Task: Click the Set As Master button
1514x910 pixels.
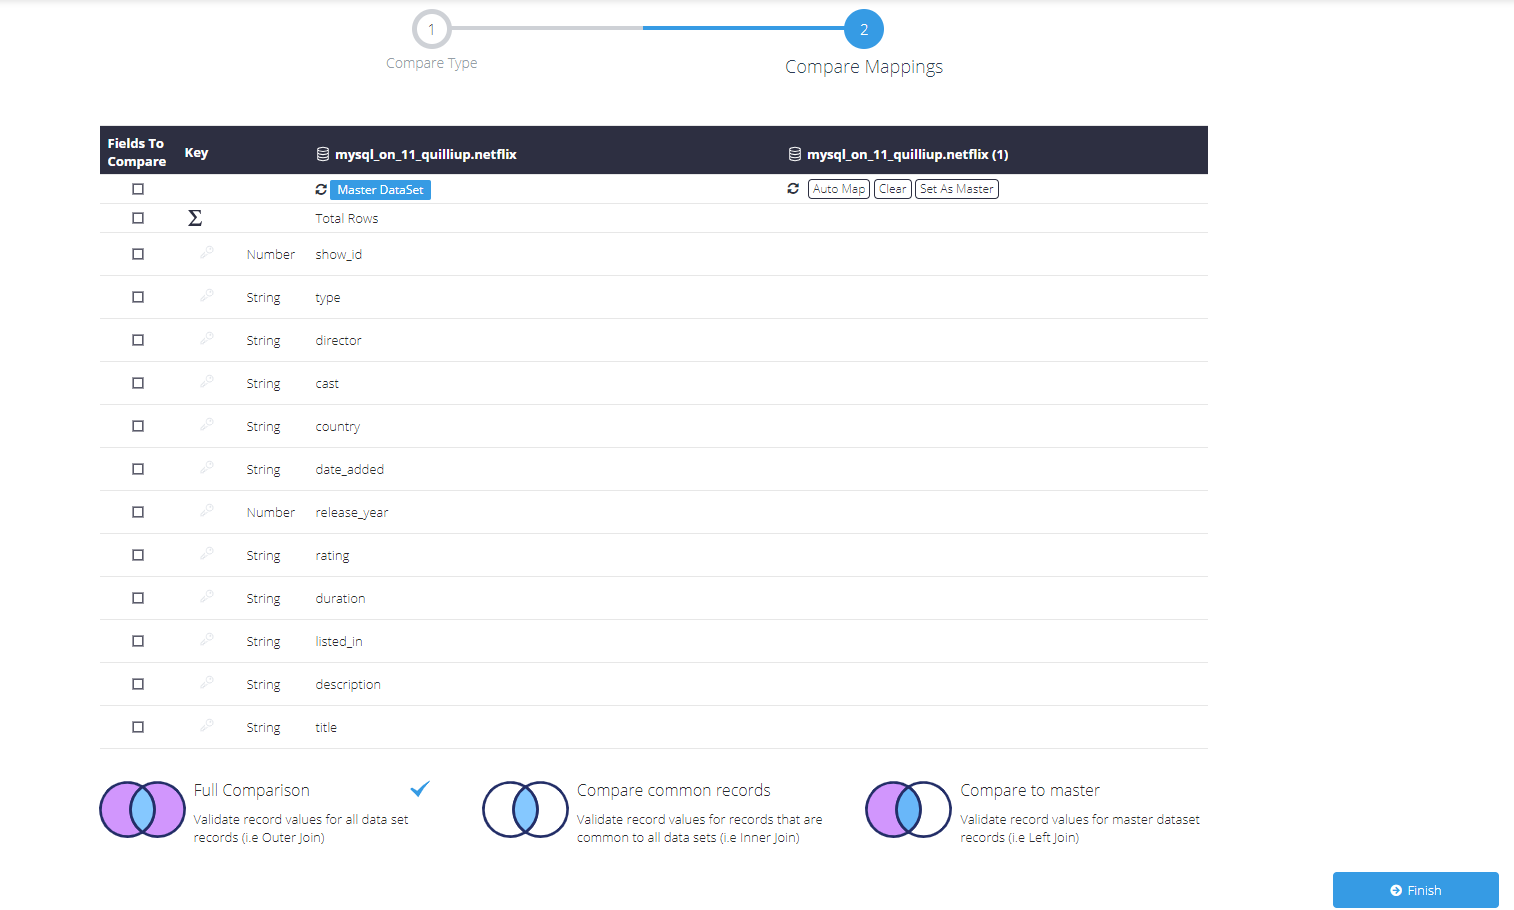Action: pos(957,189)
